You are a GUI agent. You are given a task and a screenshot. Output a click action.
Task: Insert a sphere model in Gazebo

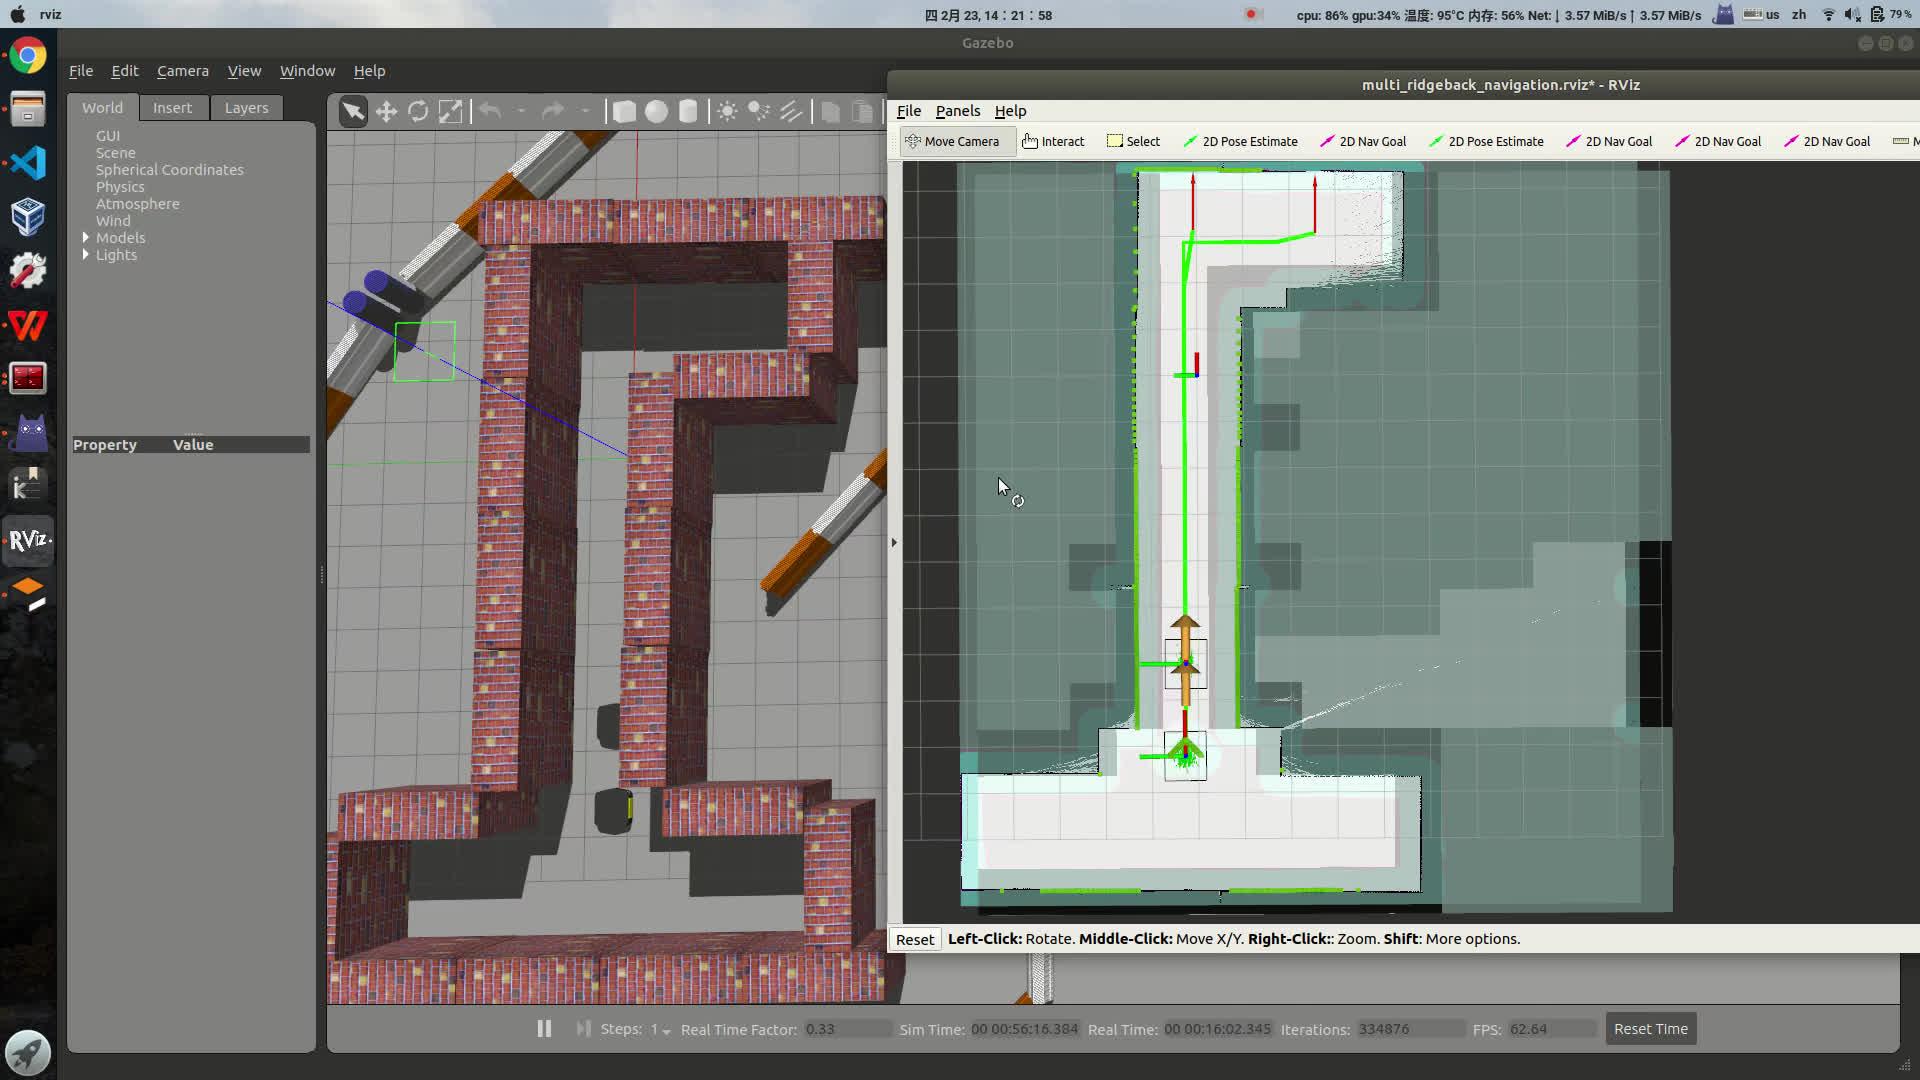(x=656, y=111)
